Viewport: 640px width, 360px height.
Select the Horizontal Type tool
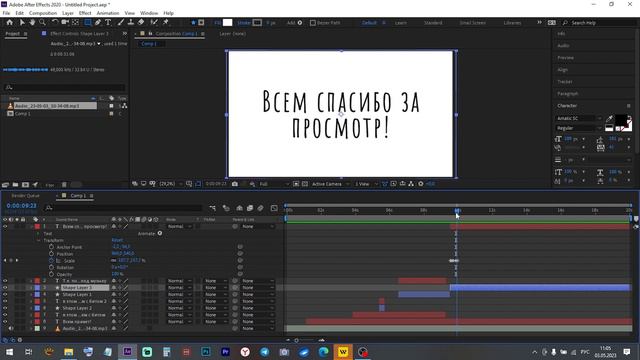[108, 22]
